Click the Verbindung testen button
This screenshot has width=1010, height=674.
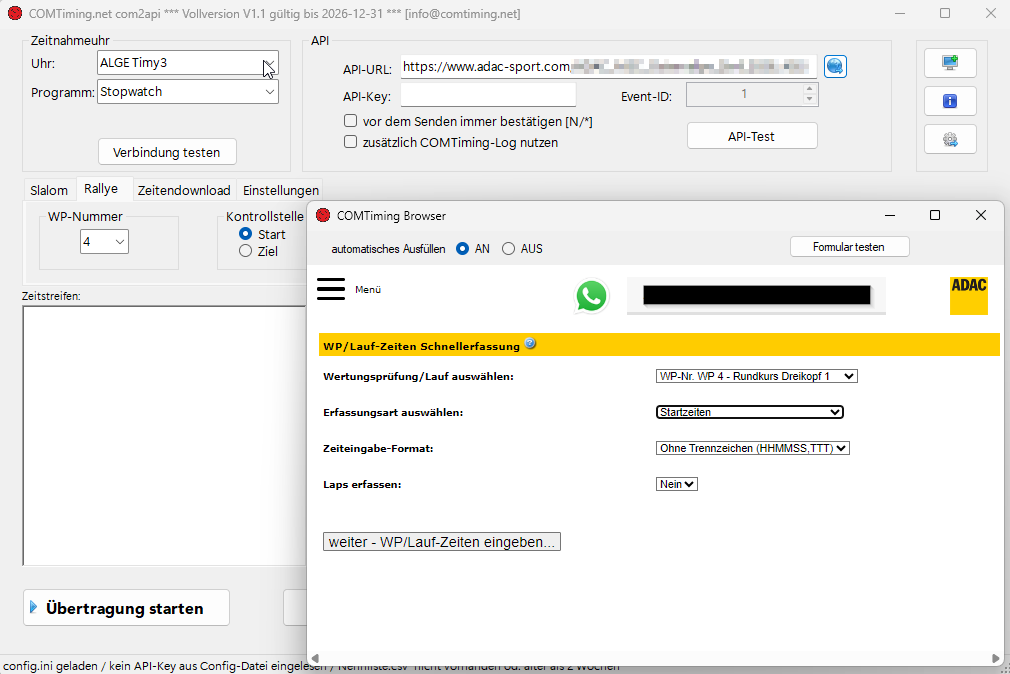coord(167,152)
